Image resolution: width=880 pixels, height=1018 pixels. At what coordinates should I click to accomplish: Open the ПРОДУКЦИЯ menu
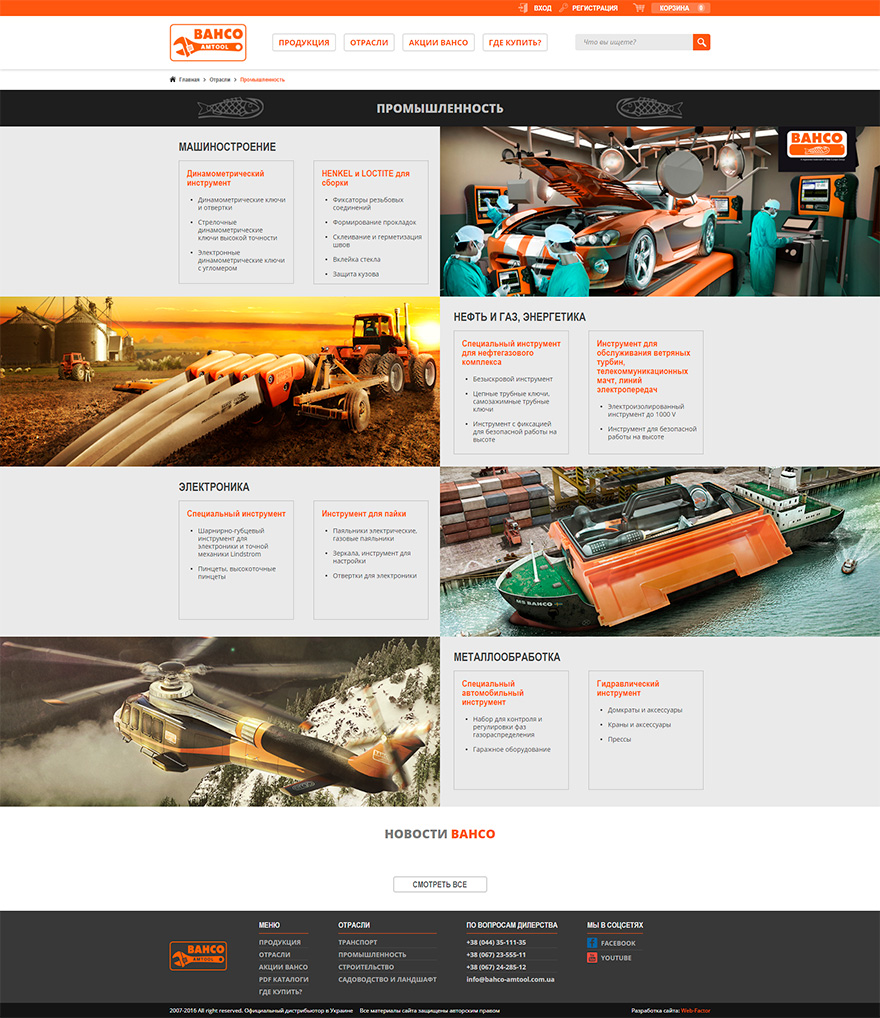pos(304,43)
